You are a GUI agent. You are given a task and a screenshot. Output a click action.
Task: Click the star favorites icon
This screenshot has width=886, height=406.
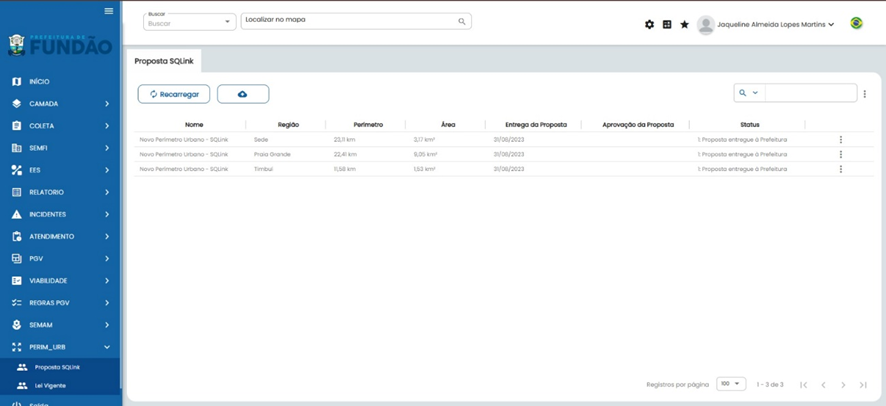click(685, 24)
